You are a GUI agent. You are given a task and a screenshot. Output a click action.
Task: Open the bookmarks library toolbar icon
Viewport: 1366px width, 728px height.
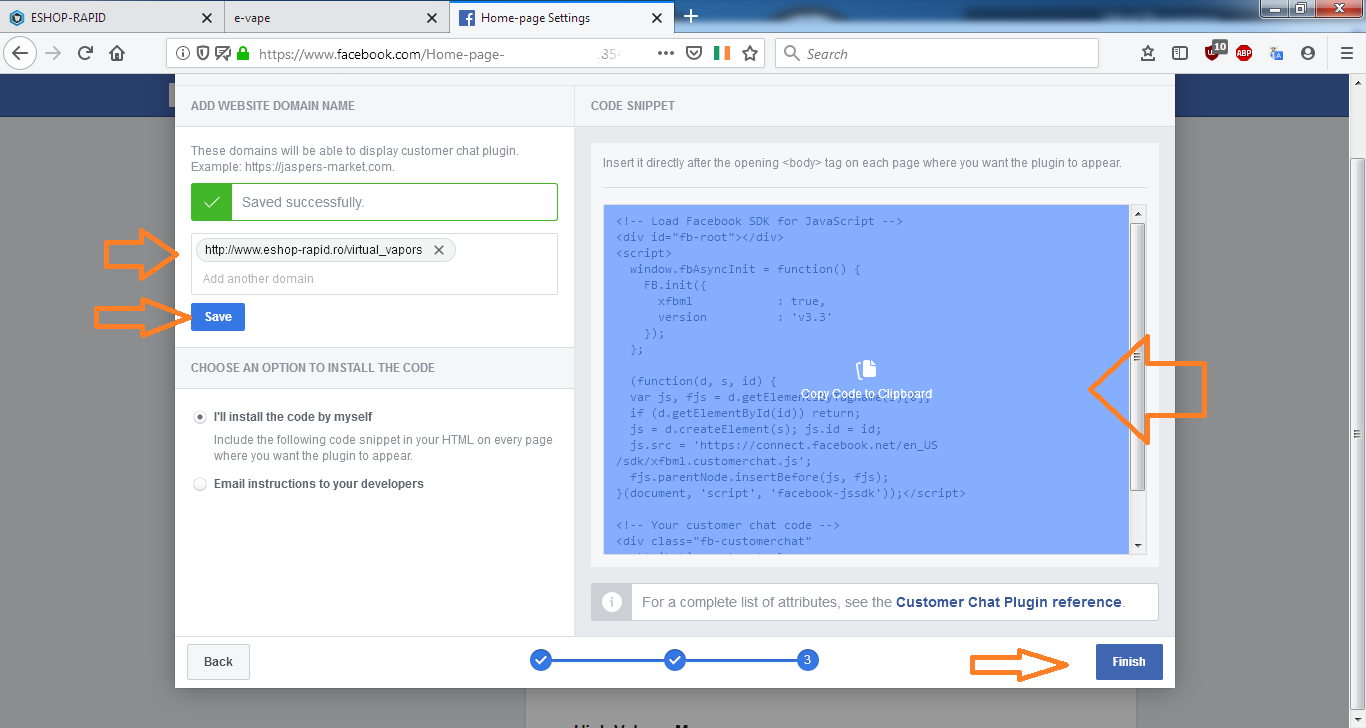[x=1148, y=54]
